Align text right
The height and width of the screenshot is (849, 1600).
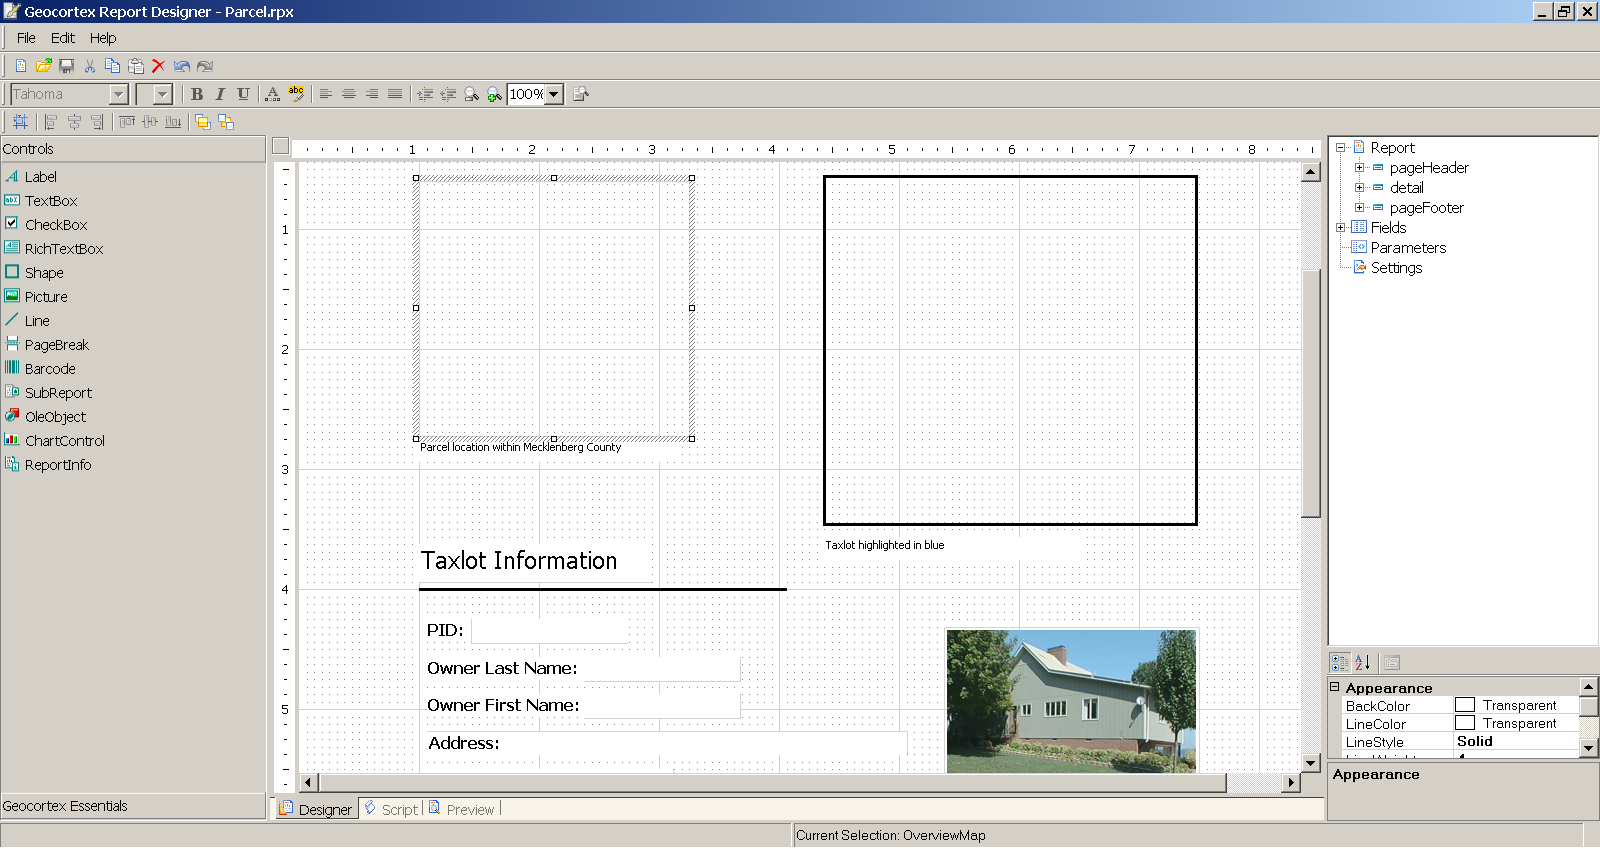[x=372, y=94]
